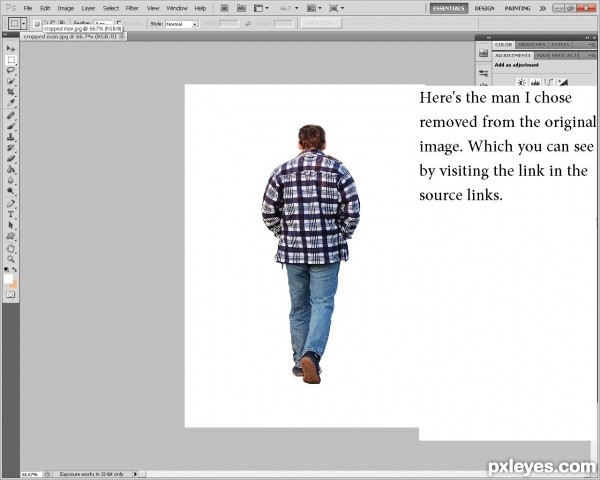Click the foreground color swatch
Viewport: 600px width, 480px height.
point(8,279)
